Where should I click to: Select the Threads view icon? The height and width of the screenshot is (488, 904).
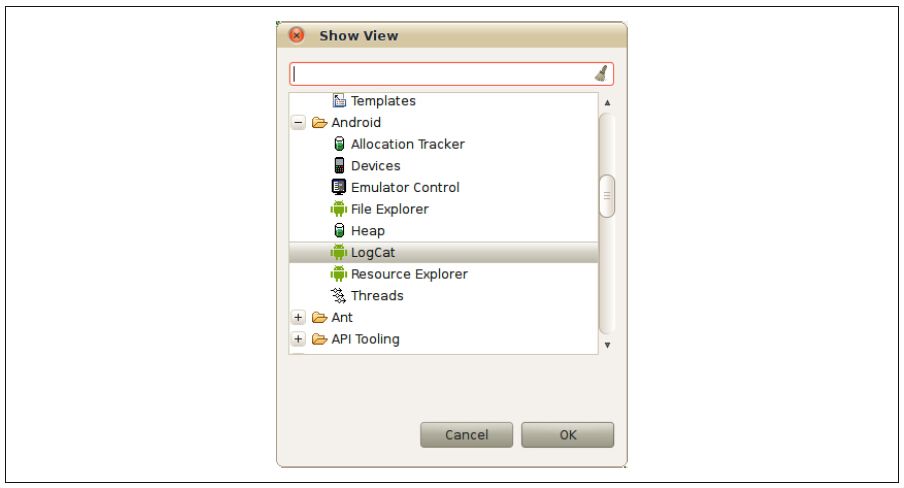coord(338,295)
